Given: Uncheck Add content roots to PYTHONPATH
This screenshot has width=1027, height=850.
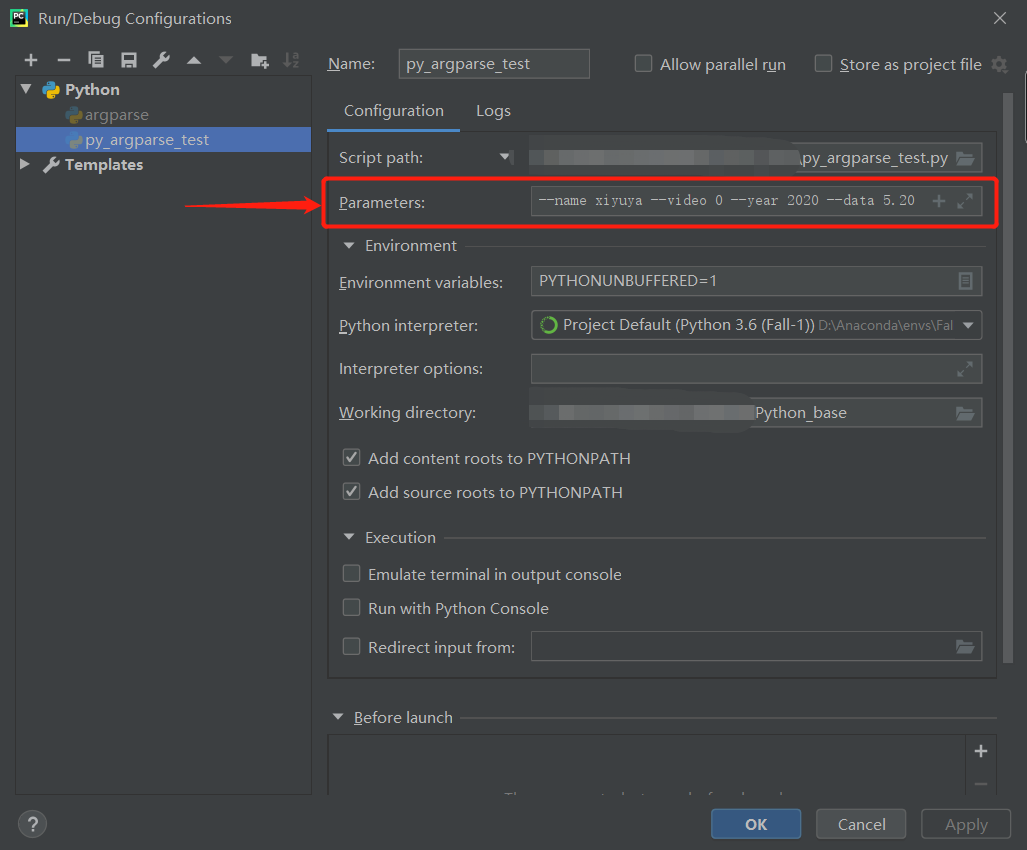Looking at the screenshot, I should coord(352,458).
